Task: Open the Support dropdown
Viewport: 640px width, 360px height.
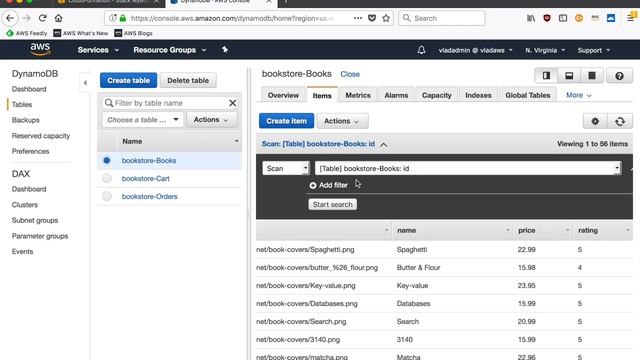Action: 594,50
